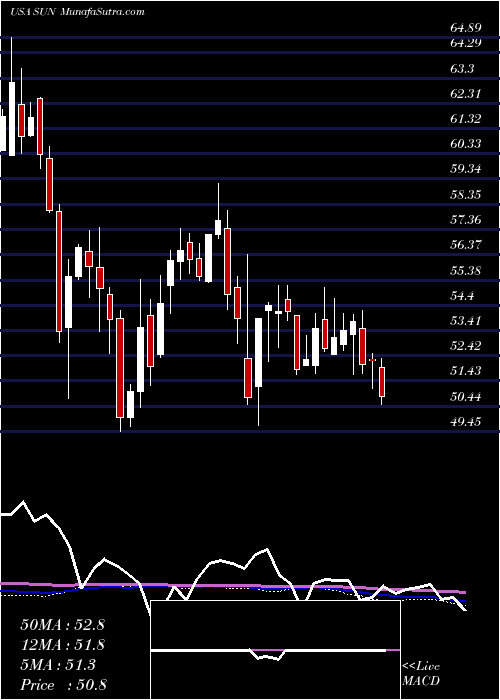
Task: Click the last red candlestick on the chart
Action: (x=382, y=382)
